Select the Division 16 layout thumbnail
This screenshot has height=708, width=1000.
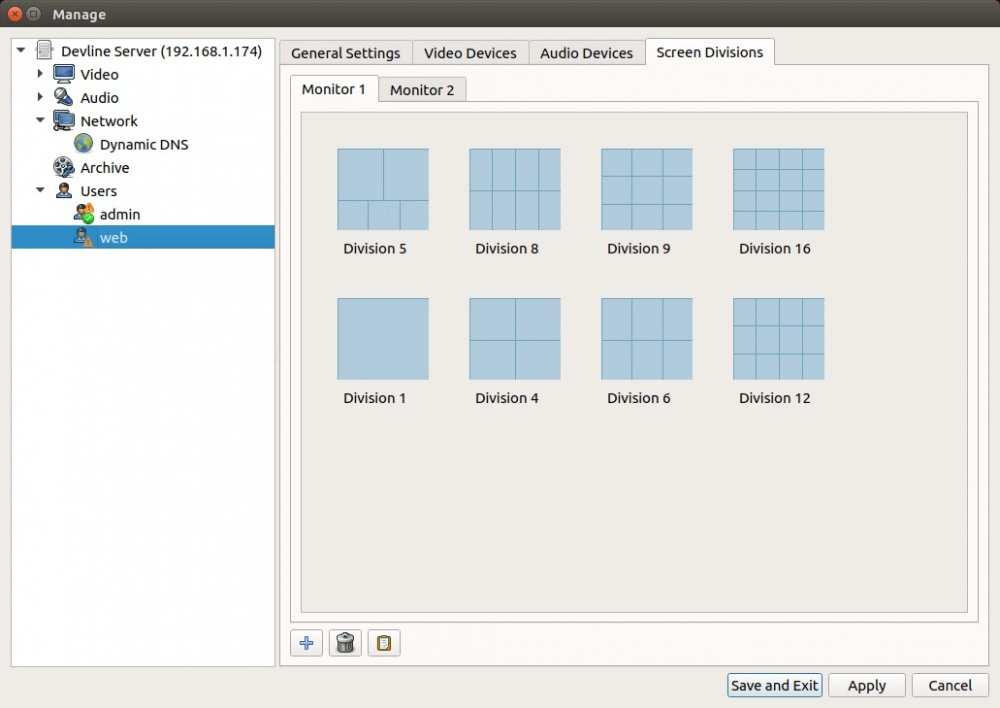[x=779, y=189]
